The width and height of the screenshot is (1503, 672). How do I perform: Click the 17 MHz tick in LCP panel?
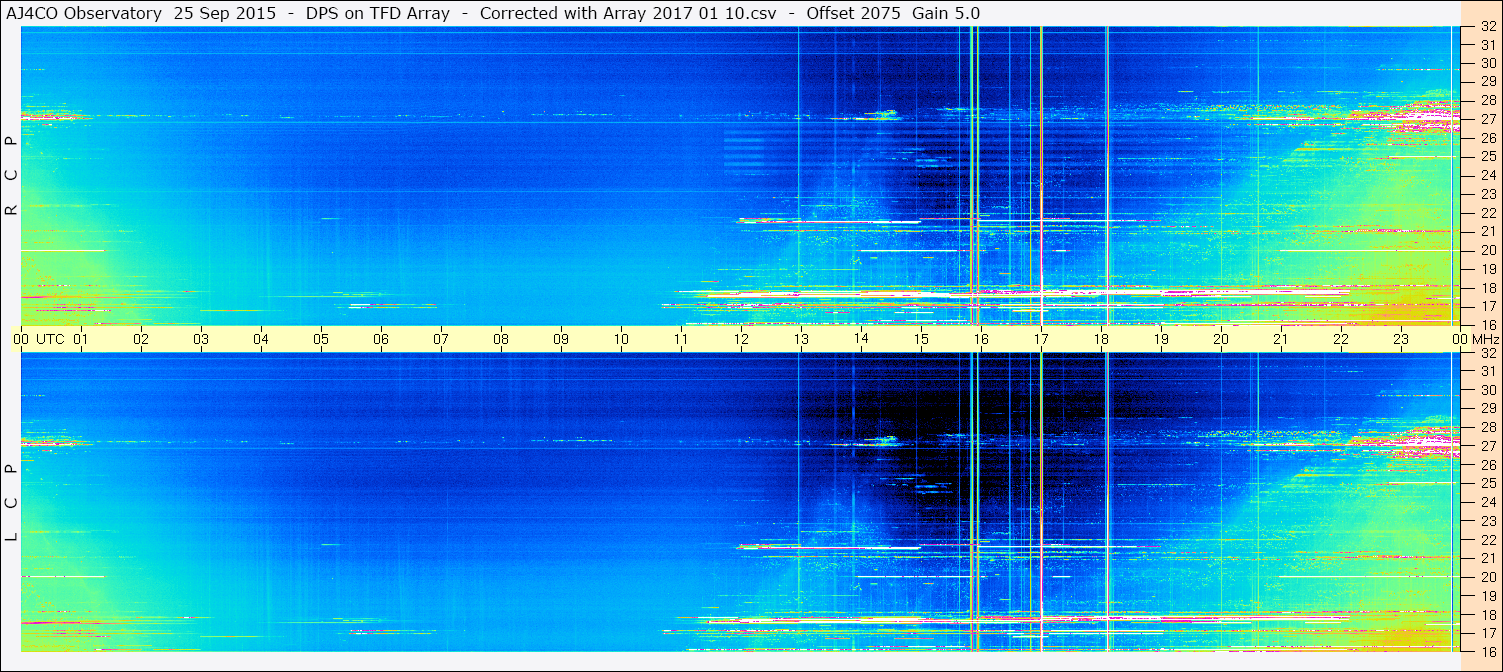coord(1487,632)
